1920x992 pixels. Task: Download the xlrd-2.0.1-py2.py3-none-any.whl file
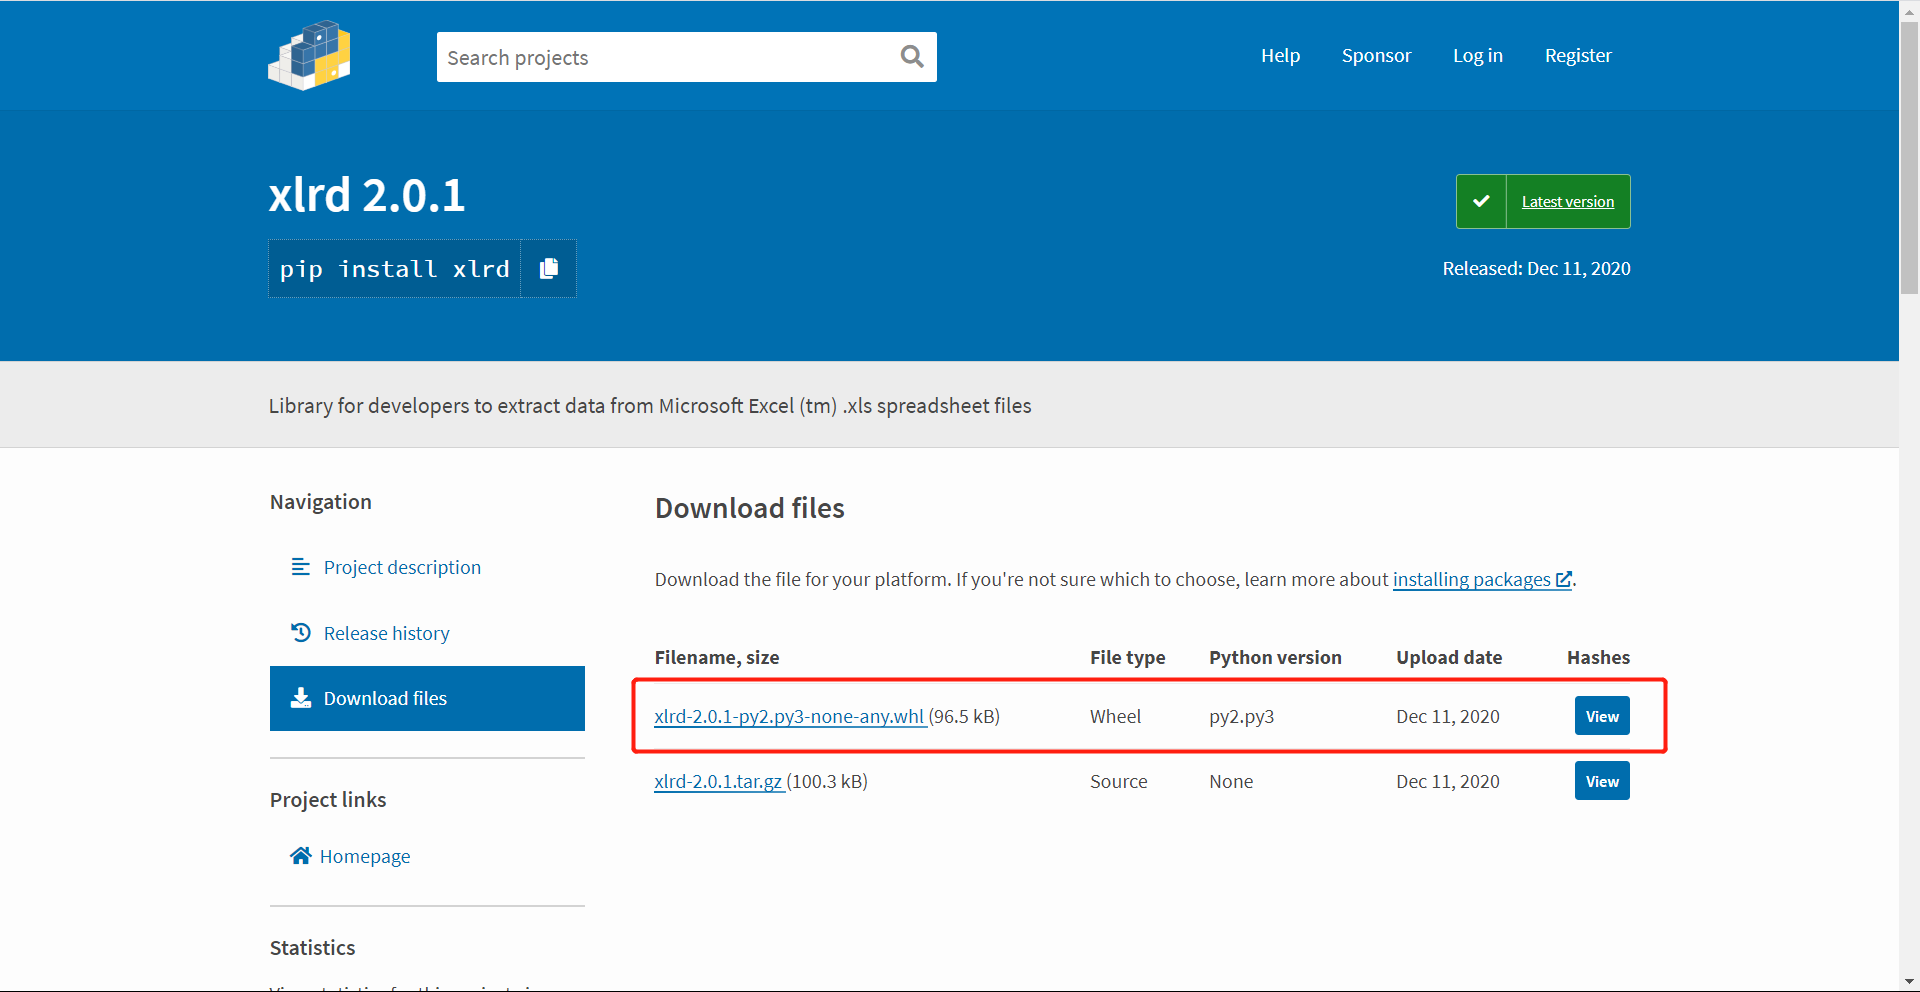(x=789, y=716)
